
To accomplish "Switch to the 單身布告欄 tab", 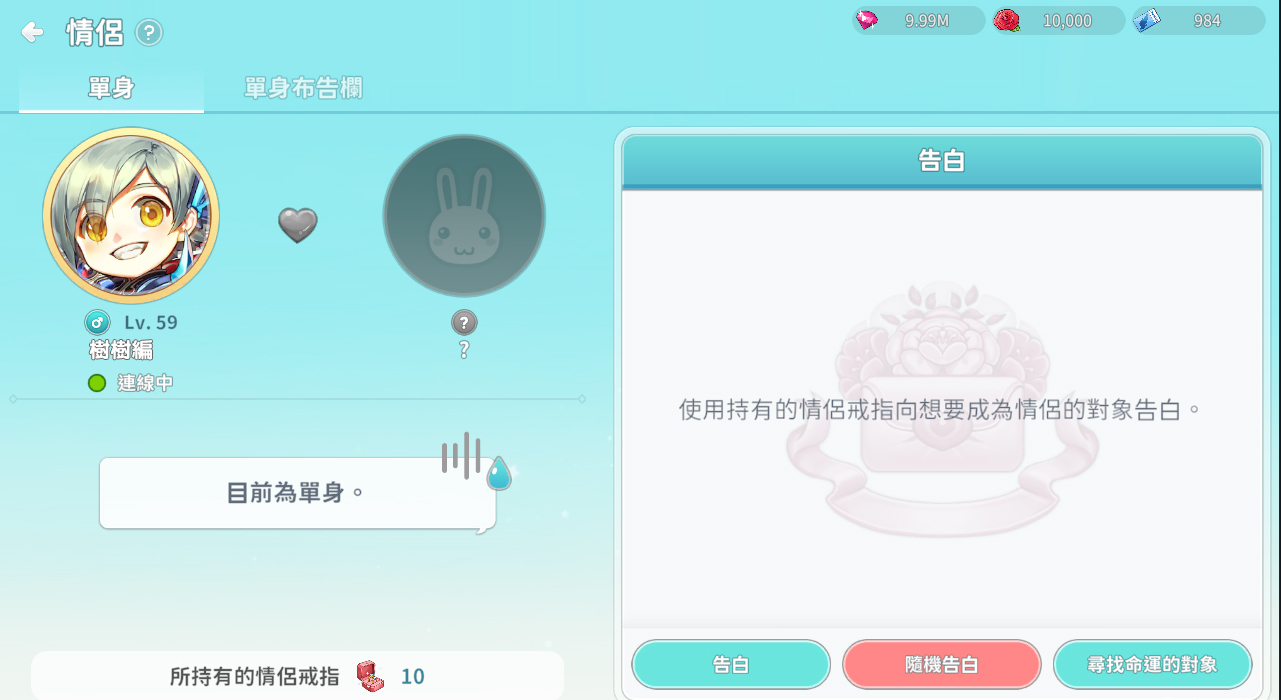I will pos(303,88).
